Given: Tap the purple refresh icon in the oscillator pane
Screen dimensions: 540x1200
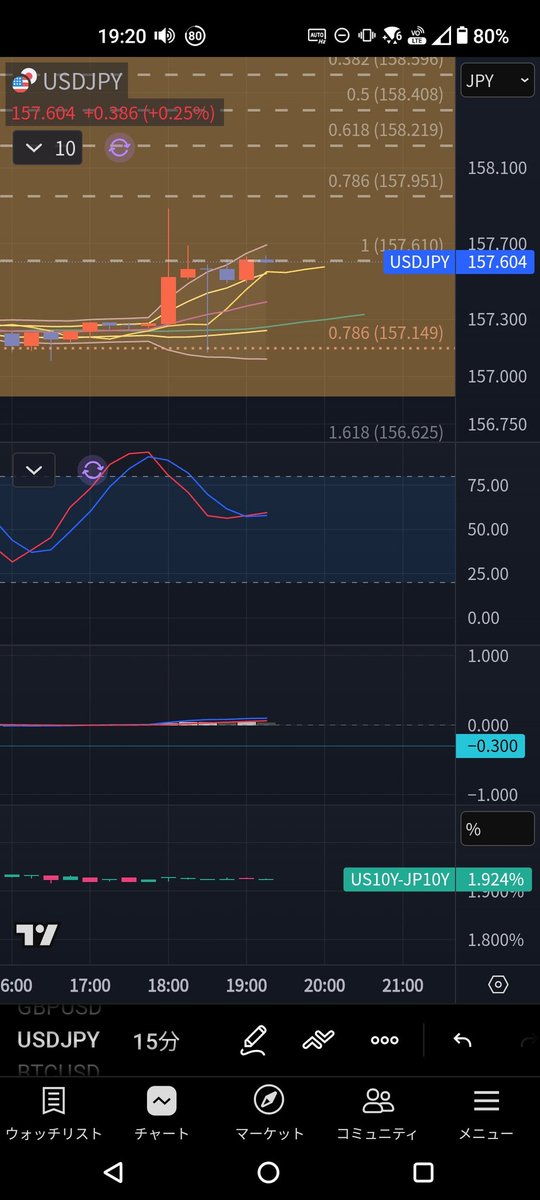Looking at the screenshot, I should pyautogui.click(x=93, y=469).
